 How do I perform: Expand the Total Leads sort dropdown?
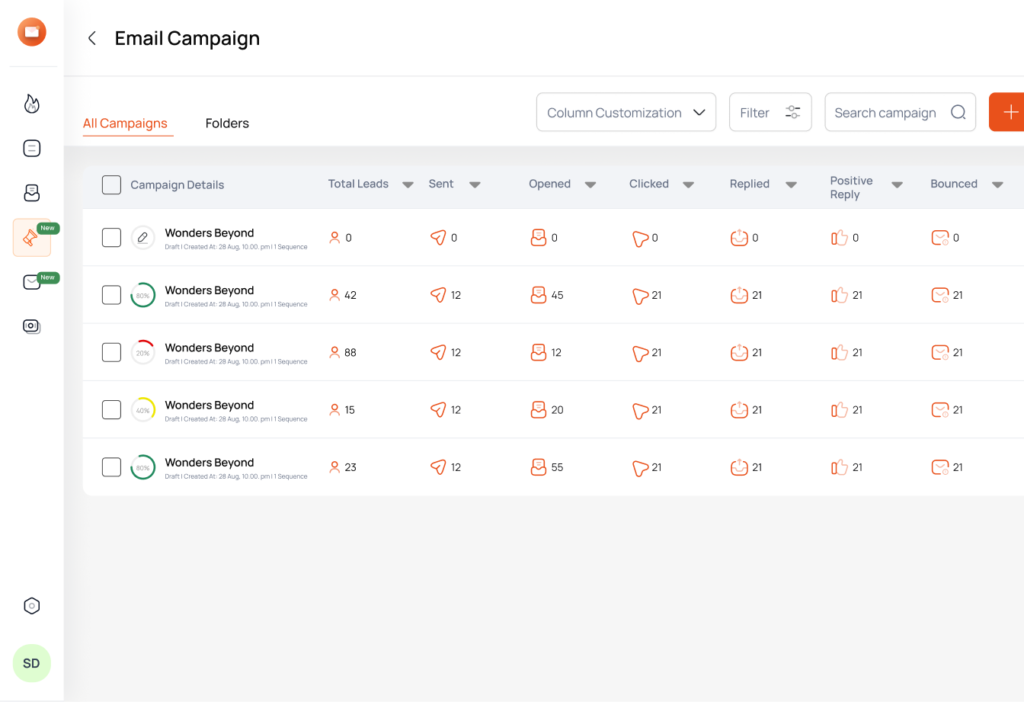click(x=408, y=184)
